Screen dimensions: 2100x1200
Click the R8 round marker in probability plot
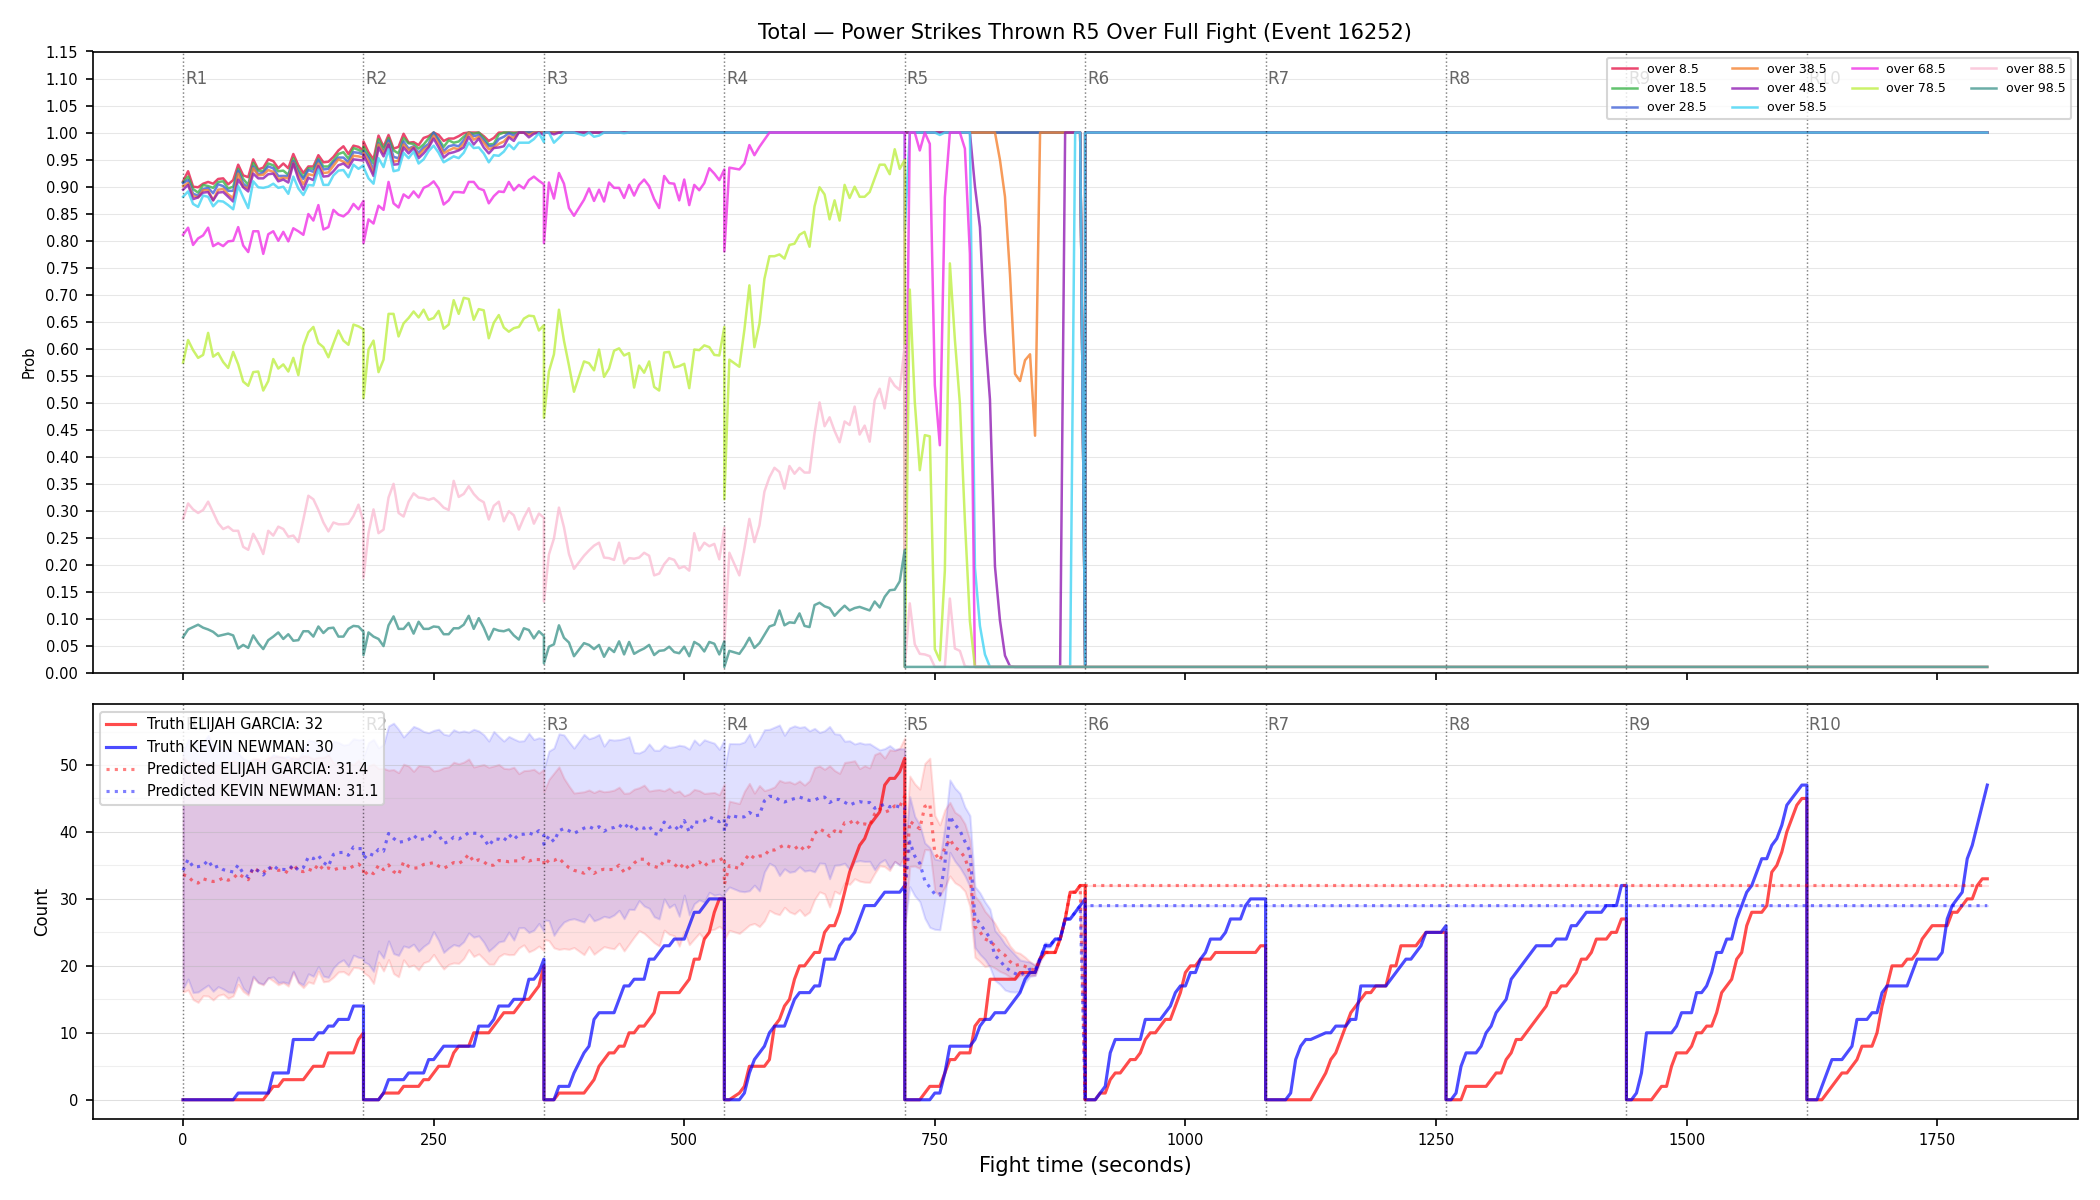[x=1459, y=78]
